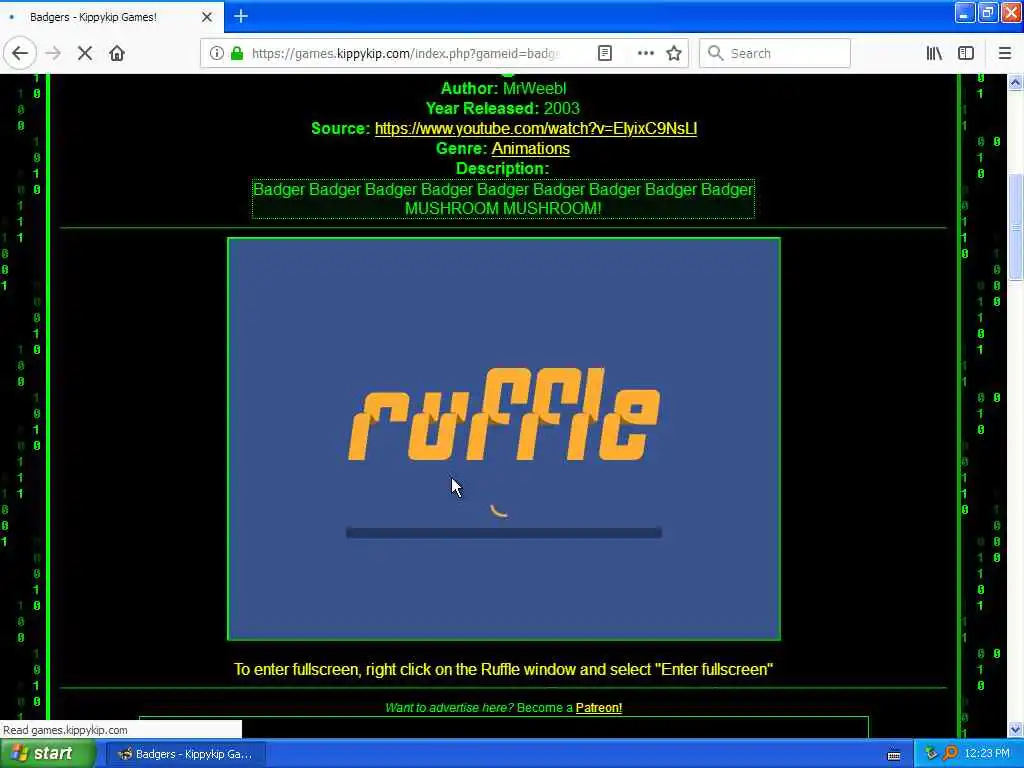Open the Animations genre link
Screen dimensions: 1024x768
[530, 149]
